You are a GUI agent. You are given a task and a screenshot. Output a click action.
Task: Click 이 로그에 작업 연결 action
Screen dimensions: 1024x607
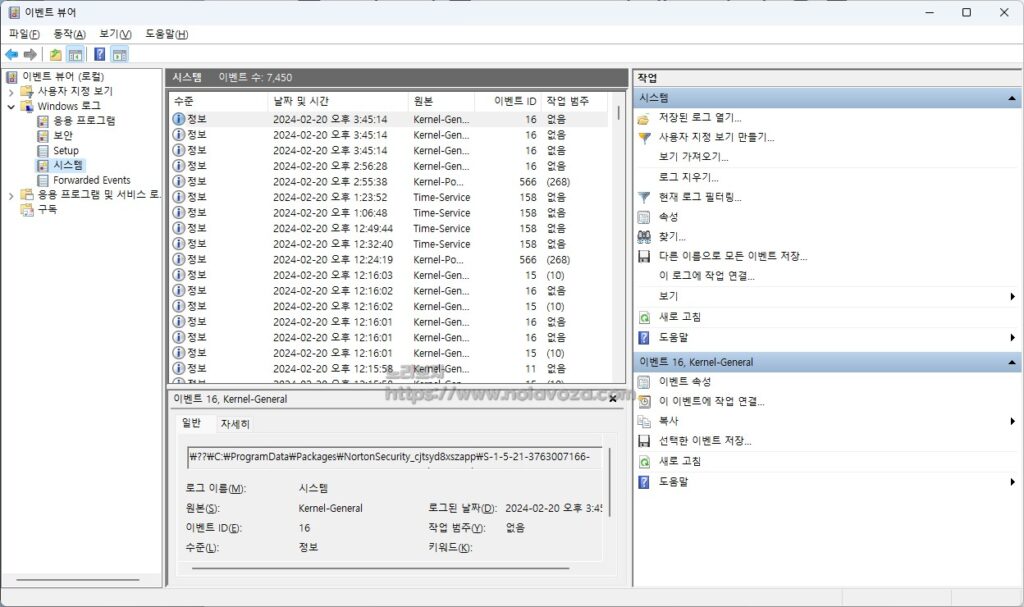click(x=706, y=276)
